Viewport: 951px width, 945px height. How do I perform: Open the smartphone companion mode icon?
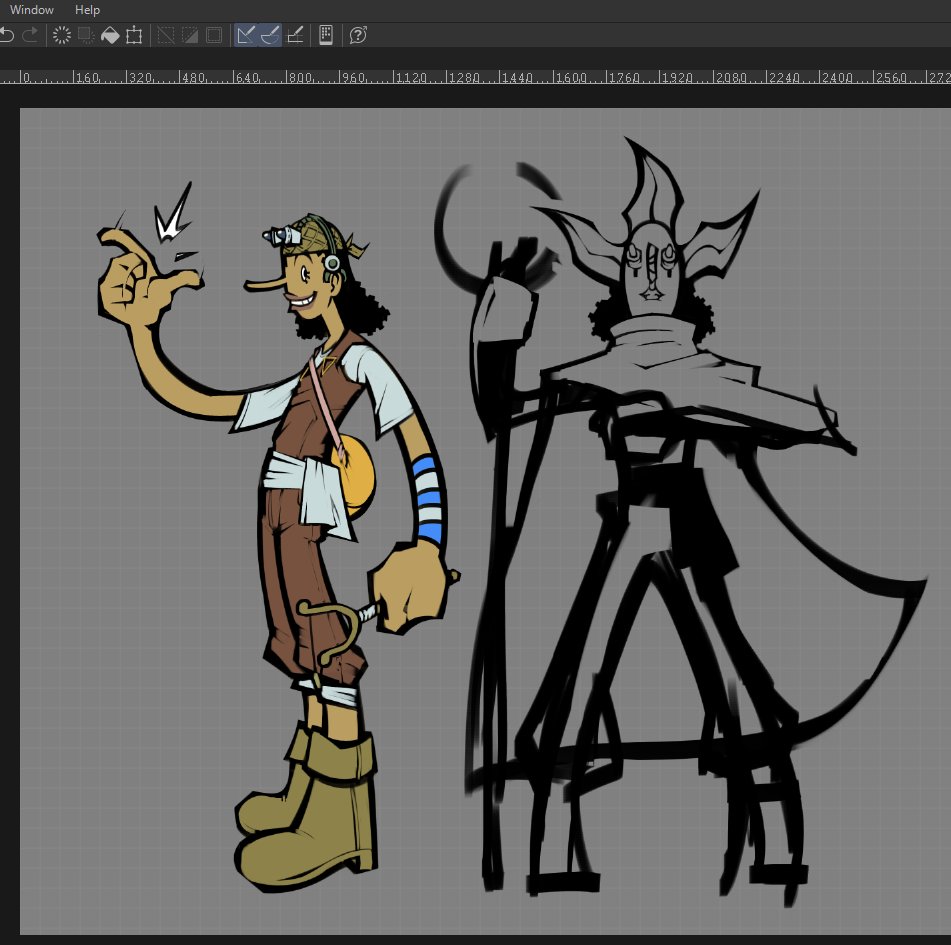tap(326, 35)
